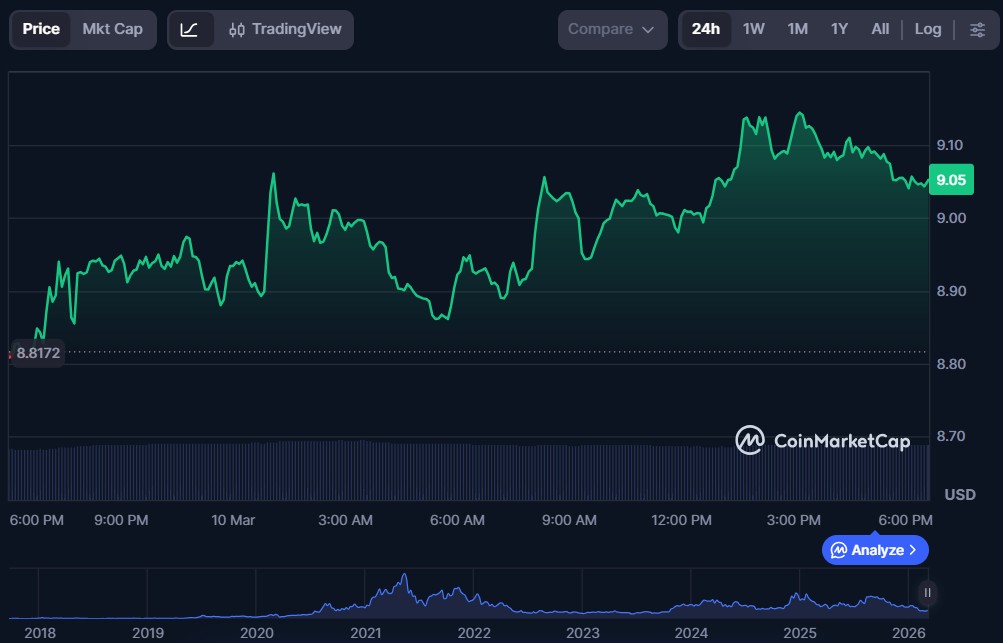Select the 1M time range

(x=797, y=30)
